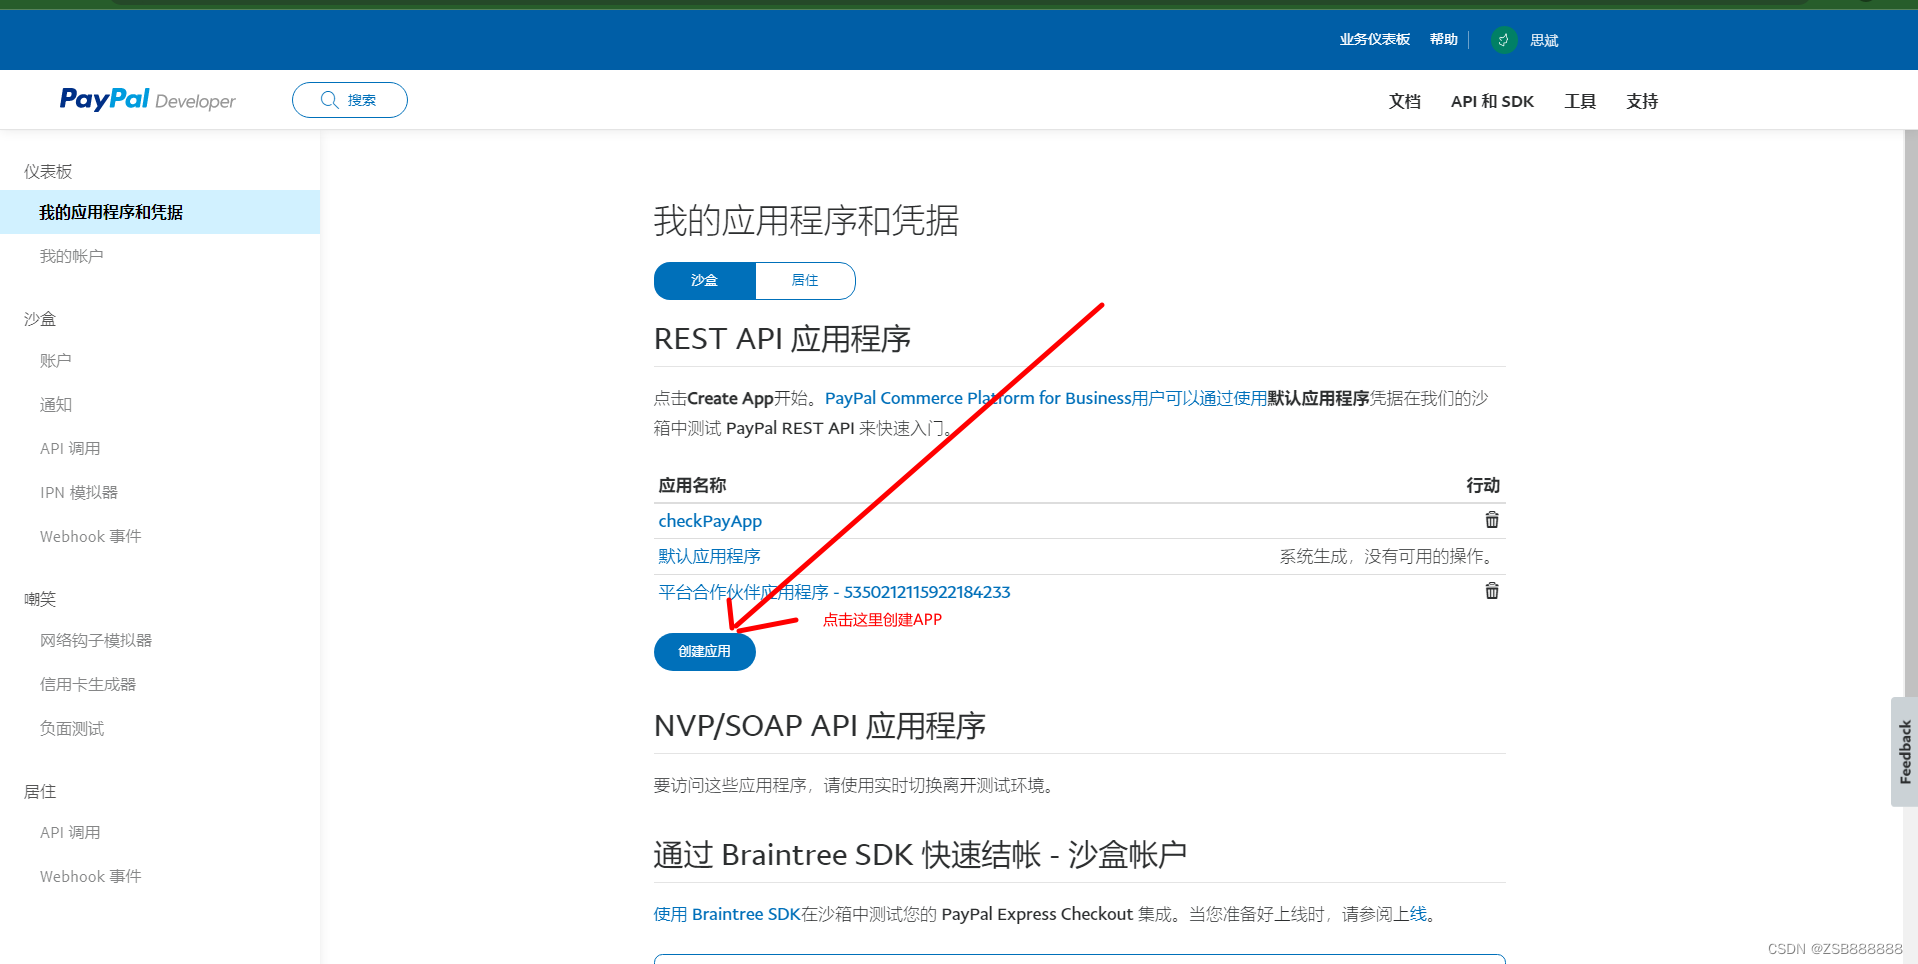Switch to the 沙盒 toggle option
The width and height of the screenshot is (1918, 964).
705,281
